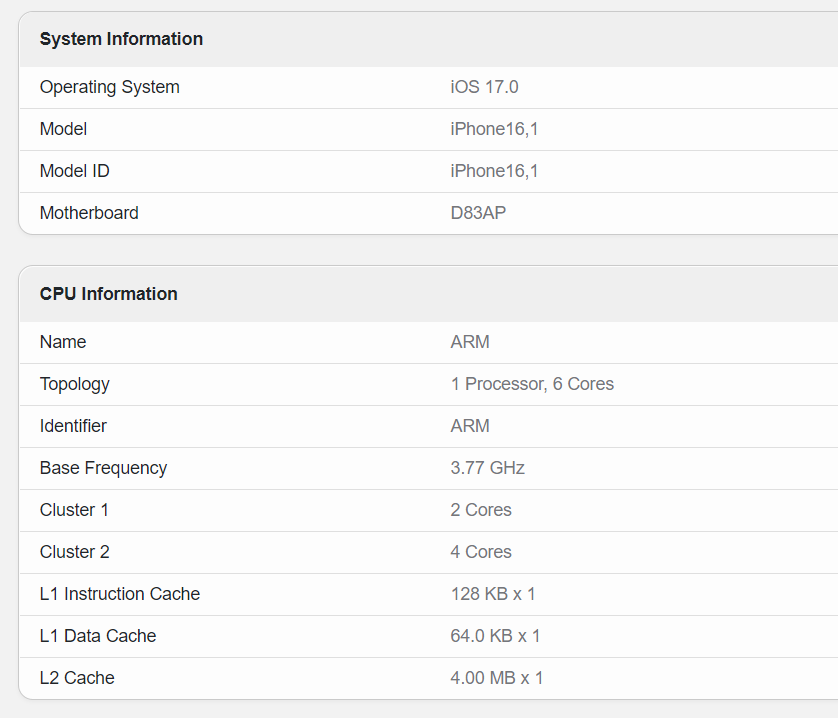Click the 1 Processor, 6 Cores value
This screenshot has width=838, height=718.
coord(532,384)
